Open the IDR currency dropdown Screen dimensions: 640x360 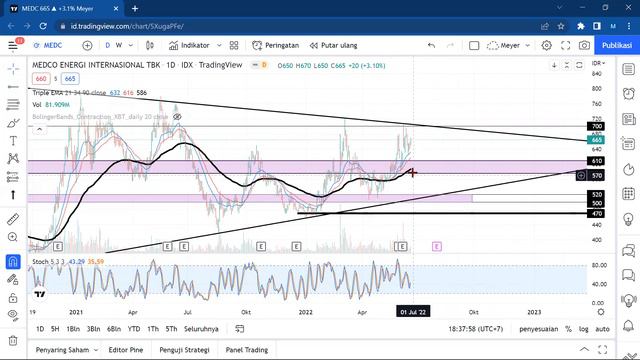point(598,63)
